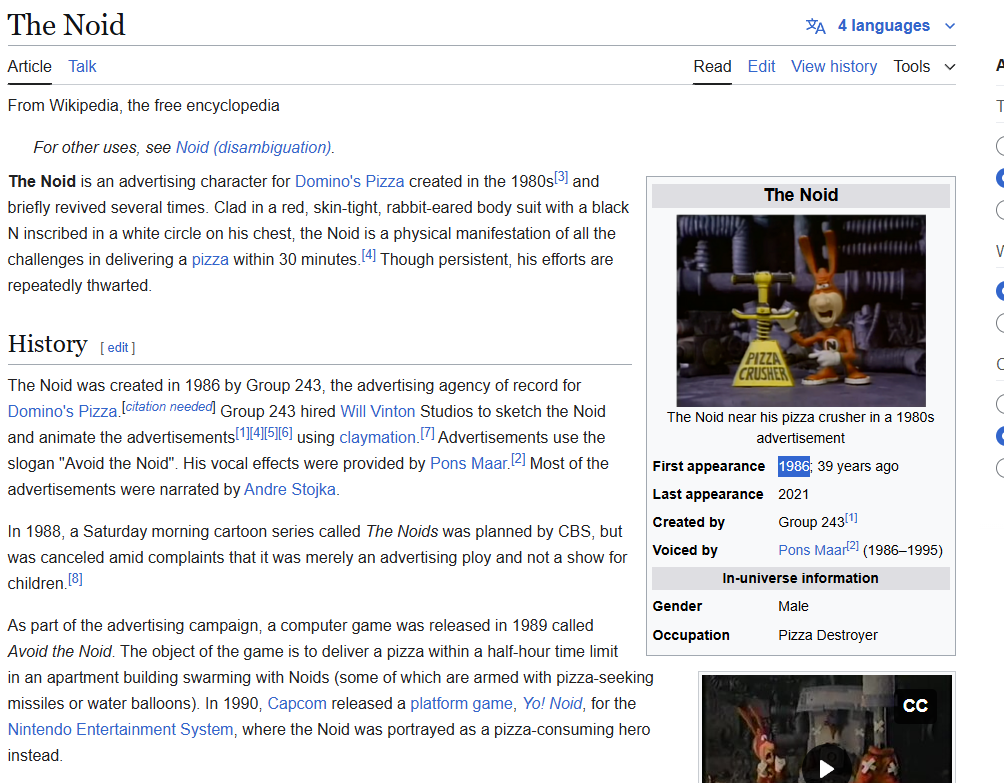Viewport: 1004px width, 783px height.
Task: Click the '2021' Last appearance value
Action: coord(793,494)
